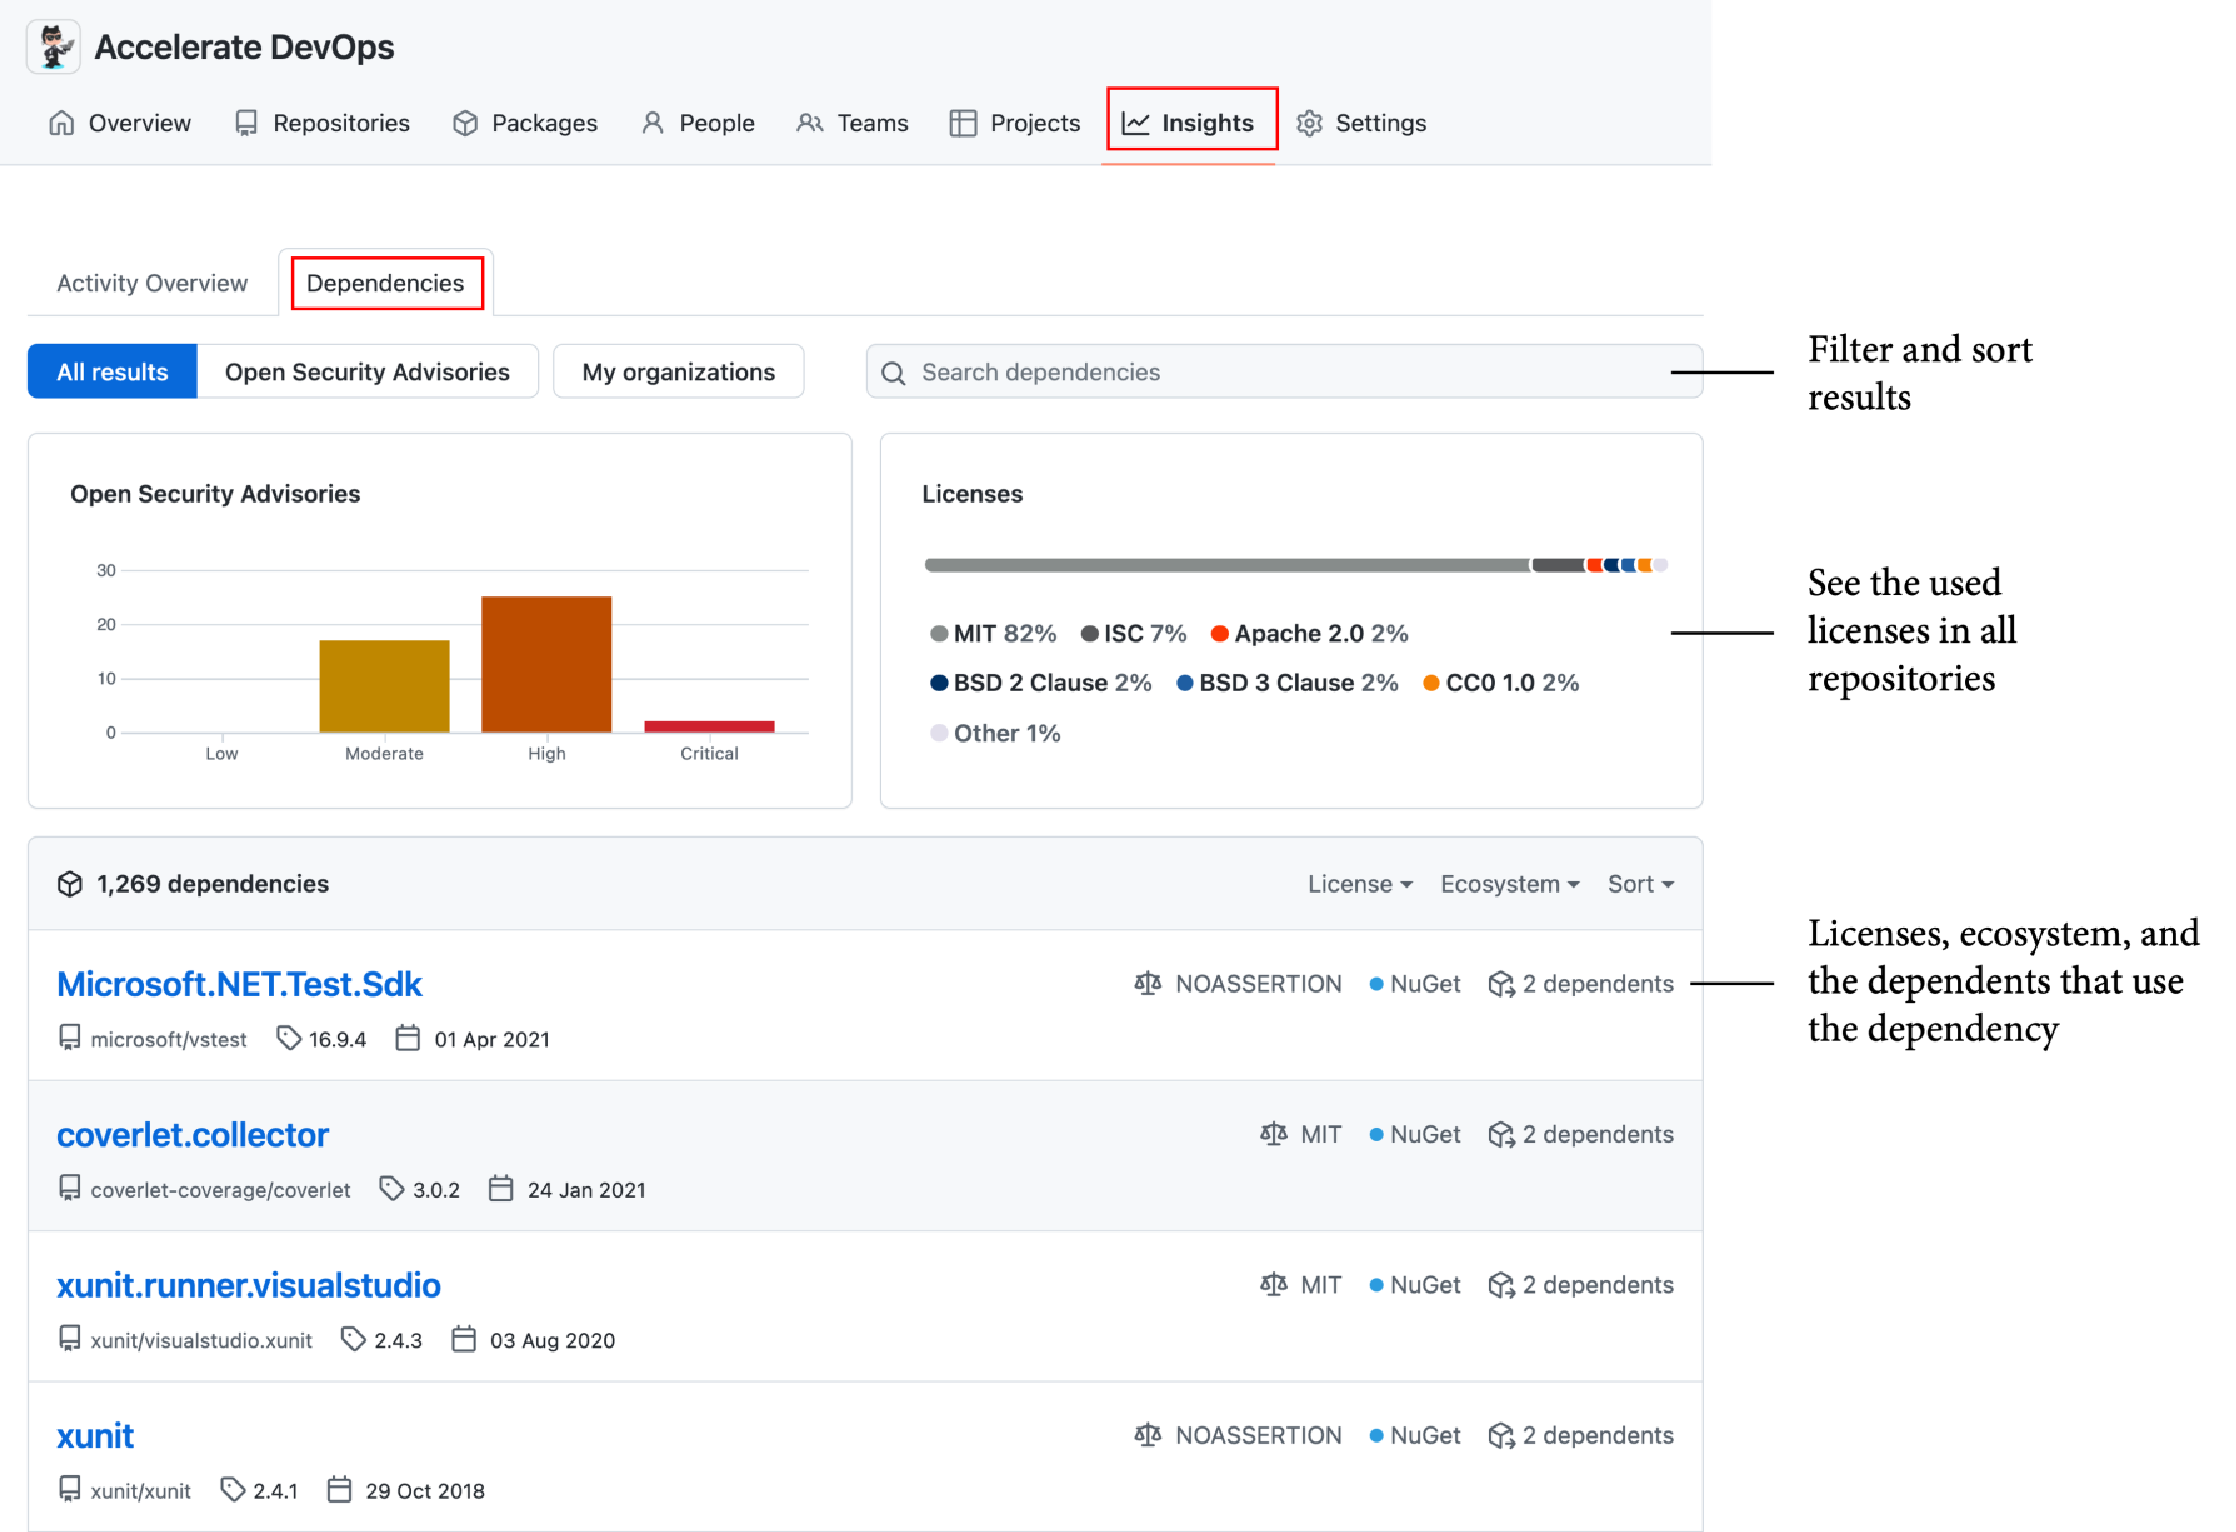2236x1532 pixels.
Task: Switch to the People tab
Action: pos(698,123)
